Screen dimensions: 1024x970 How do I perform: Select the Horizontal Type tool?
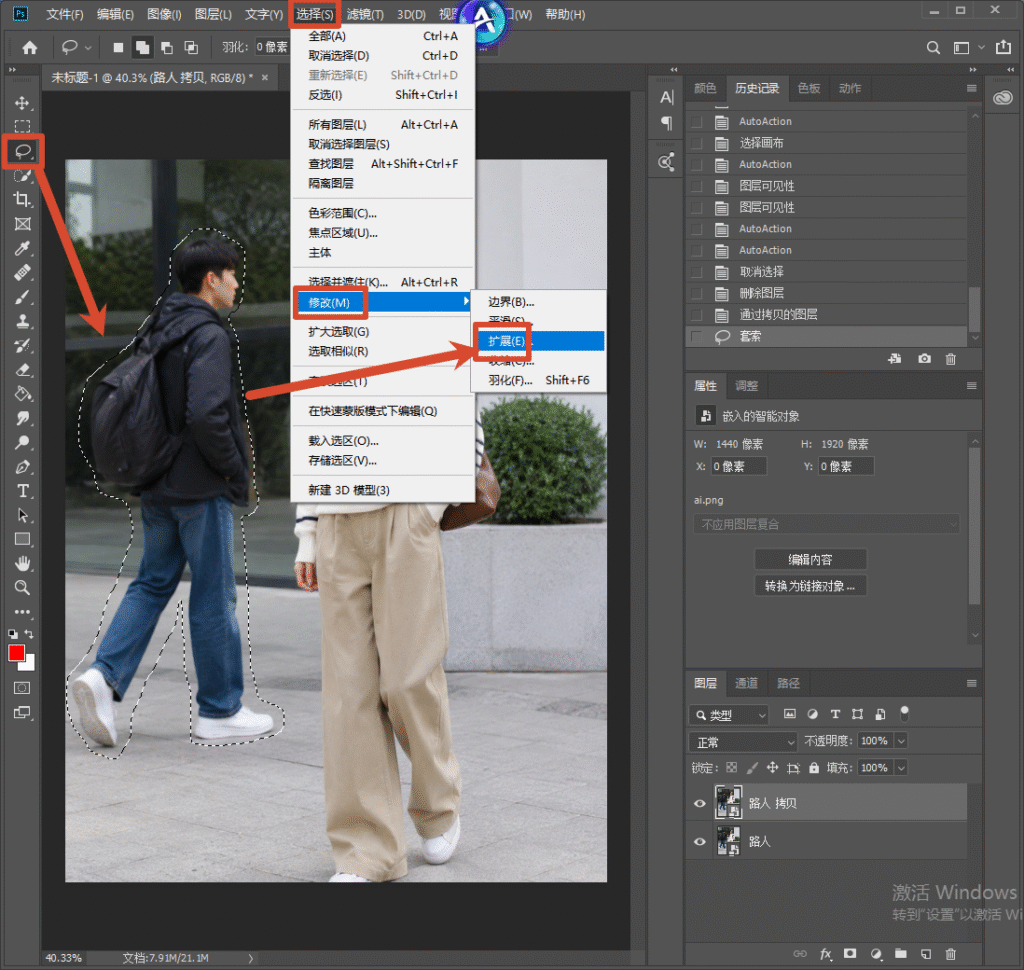(x=22, y=491)
